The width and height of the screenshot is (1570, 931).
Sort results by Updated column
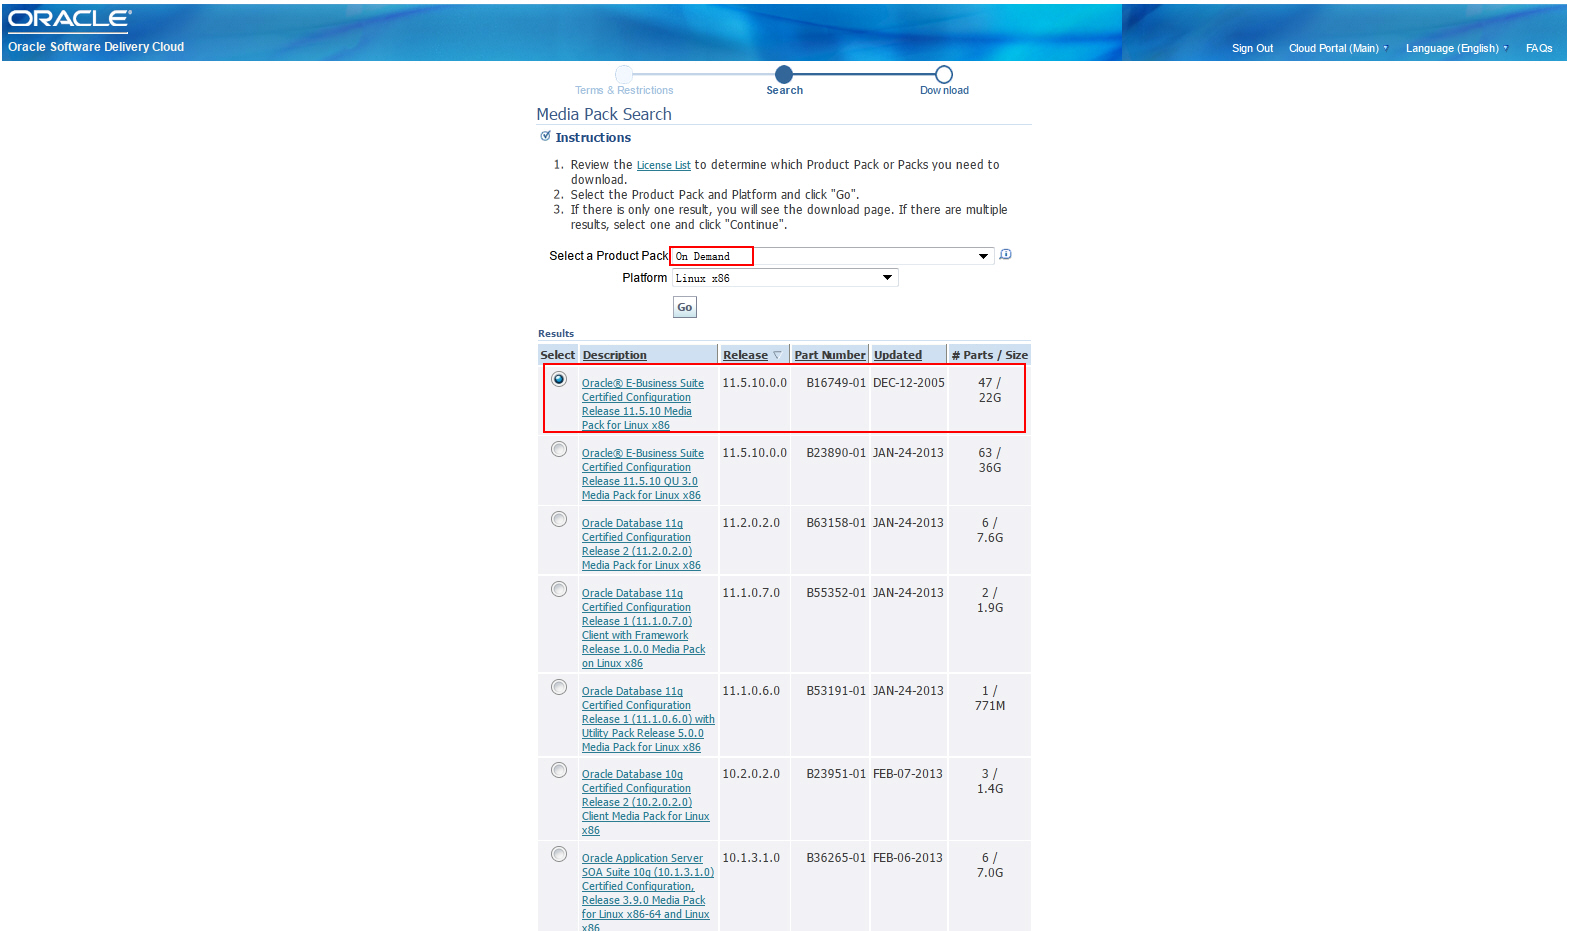pyautogui.click(x=898, y=355)
